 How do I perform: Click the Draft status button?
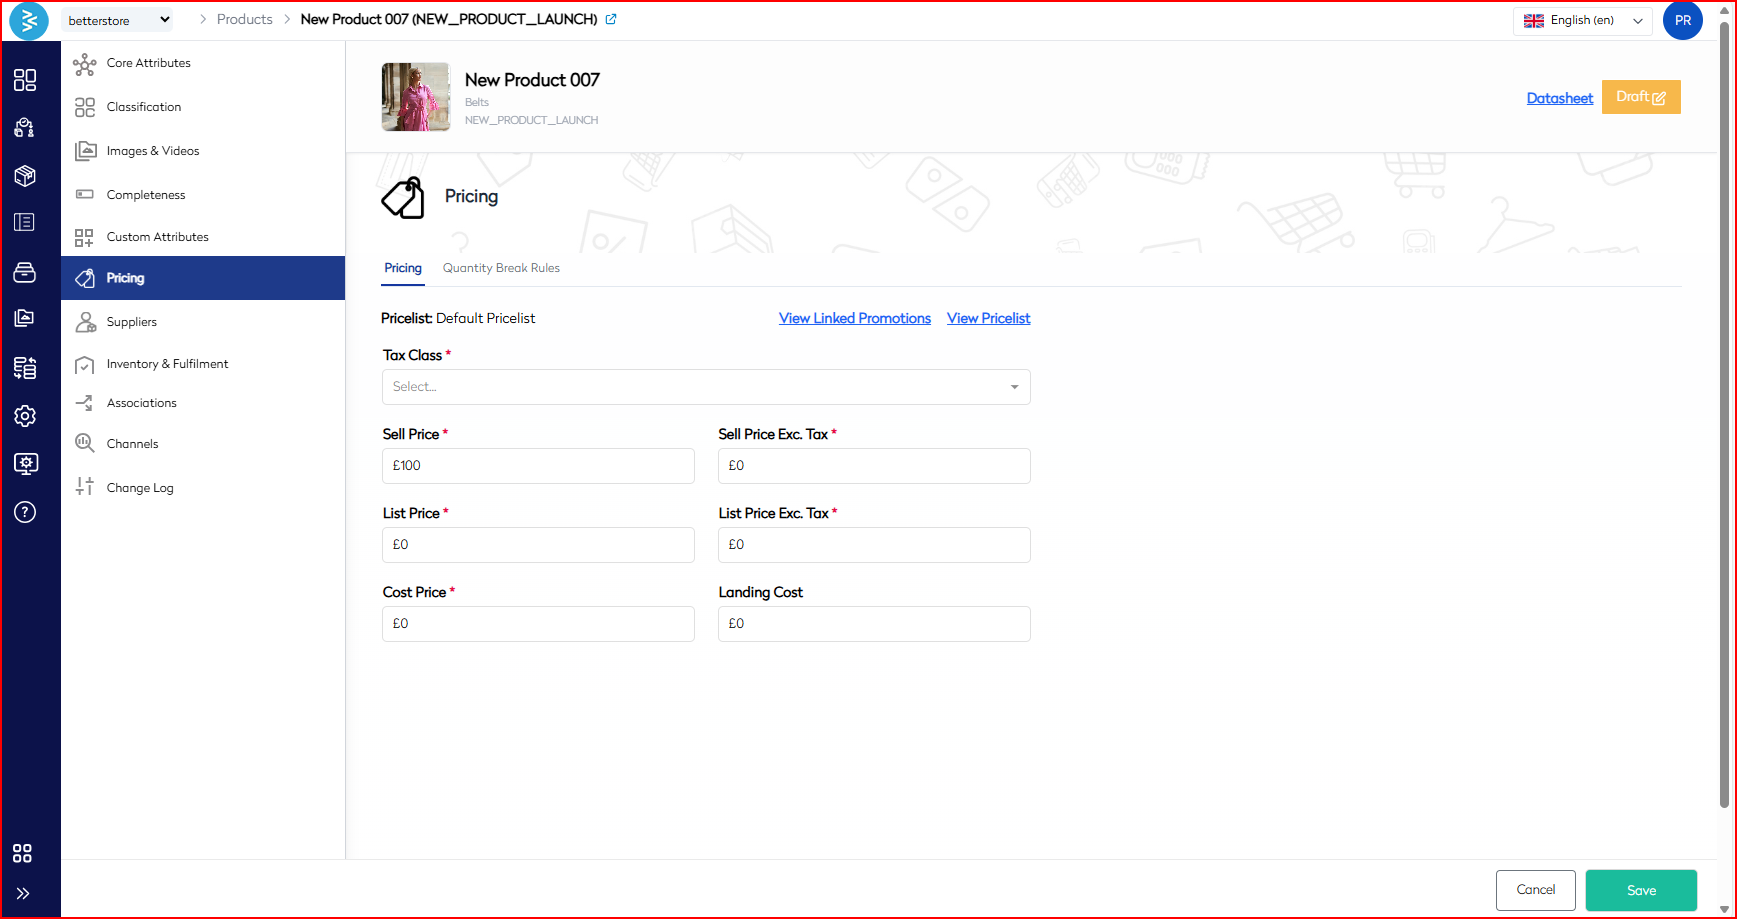(1640, 97)
